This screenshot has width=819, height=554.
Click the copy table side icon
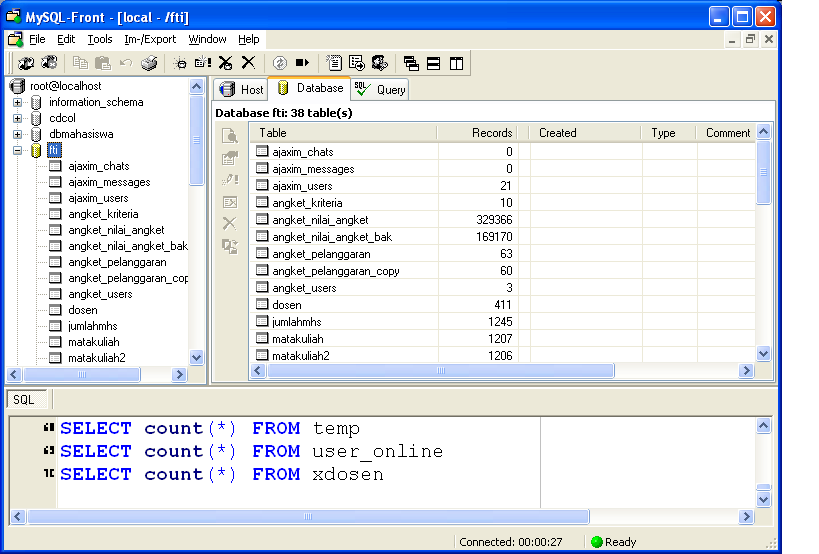click(x=230, y=246)
